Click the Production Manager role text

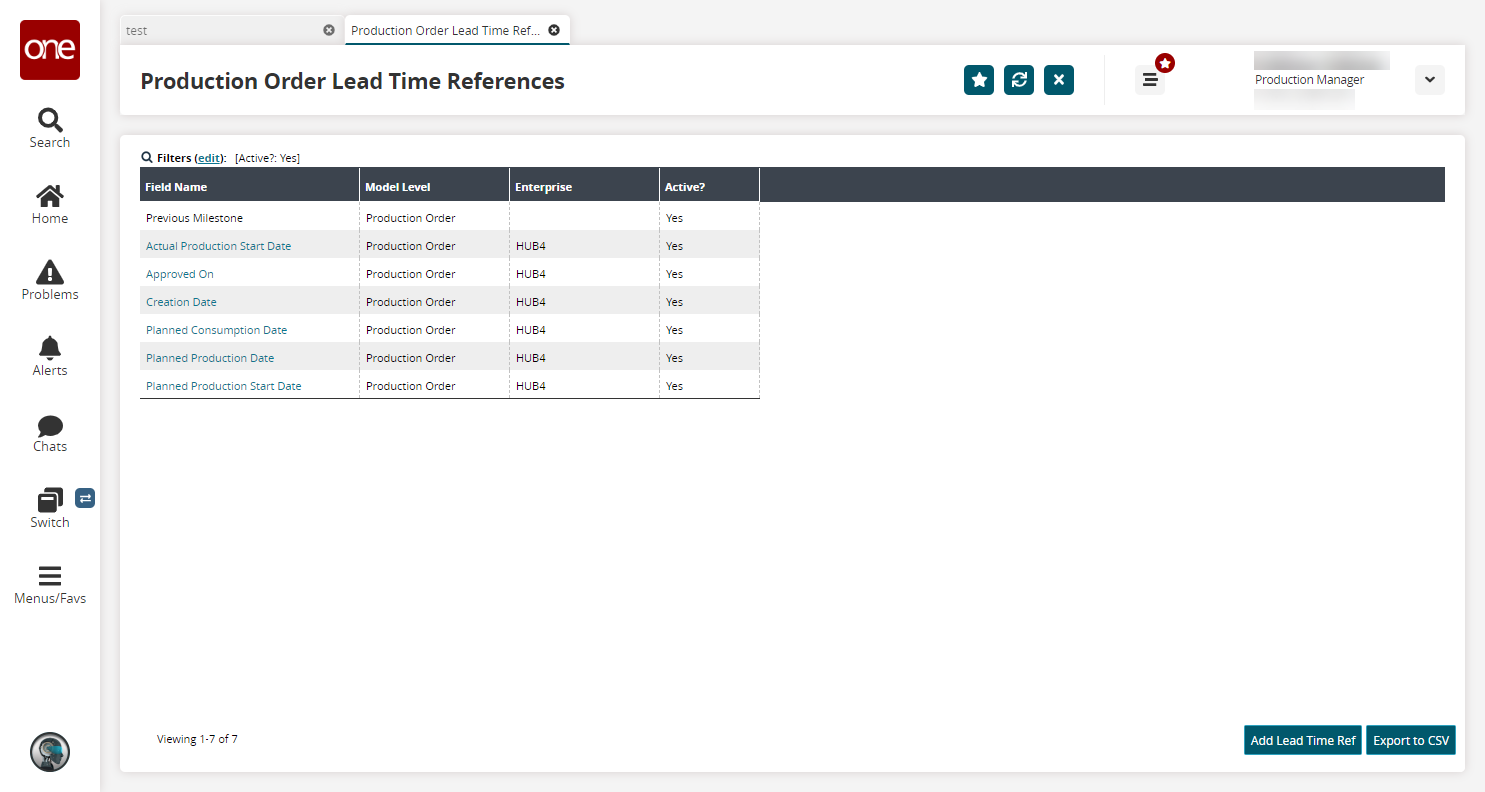(1309, 80)
